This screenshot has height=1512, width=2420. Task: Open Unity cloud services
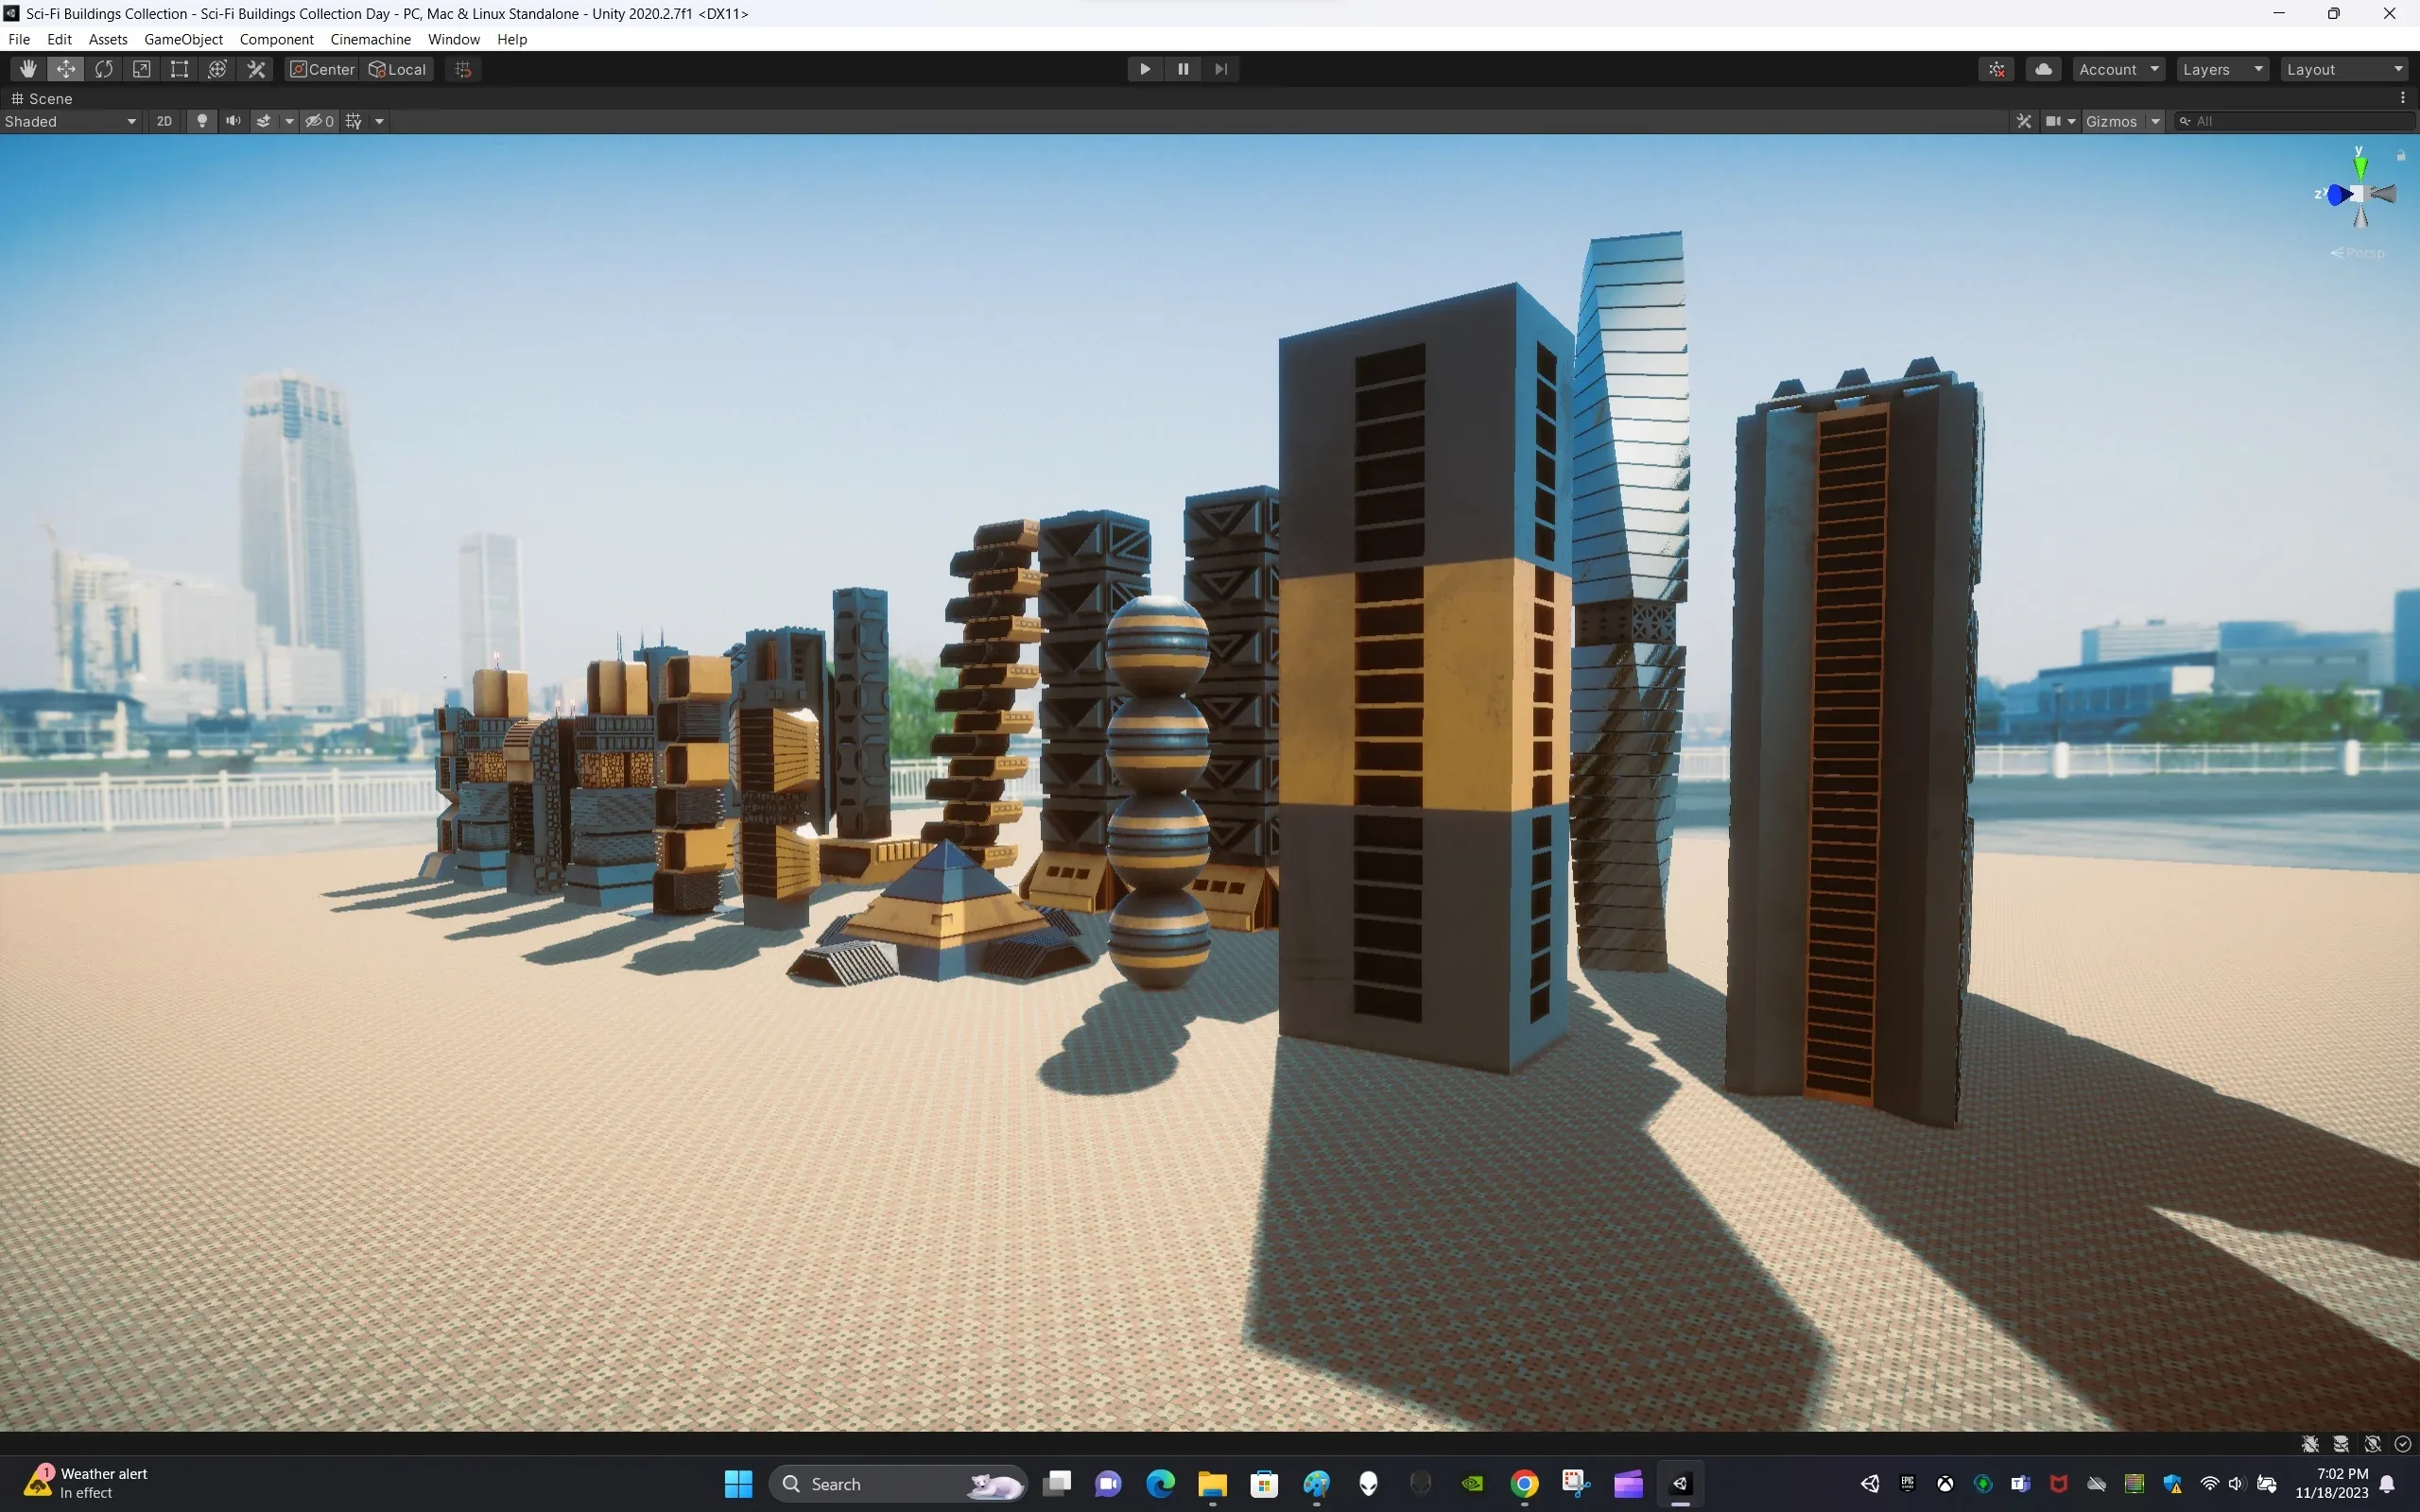(2044, 68)
